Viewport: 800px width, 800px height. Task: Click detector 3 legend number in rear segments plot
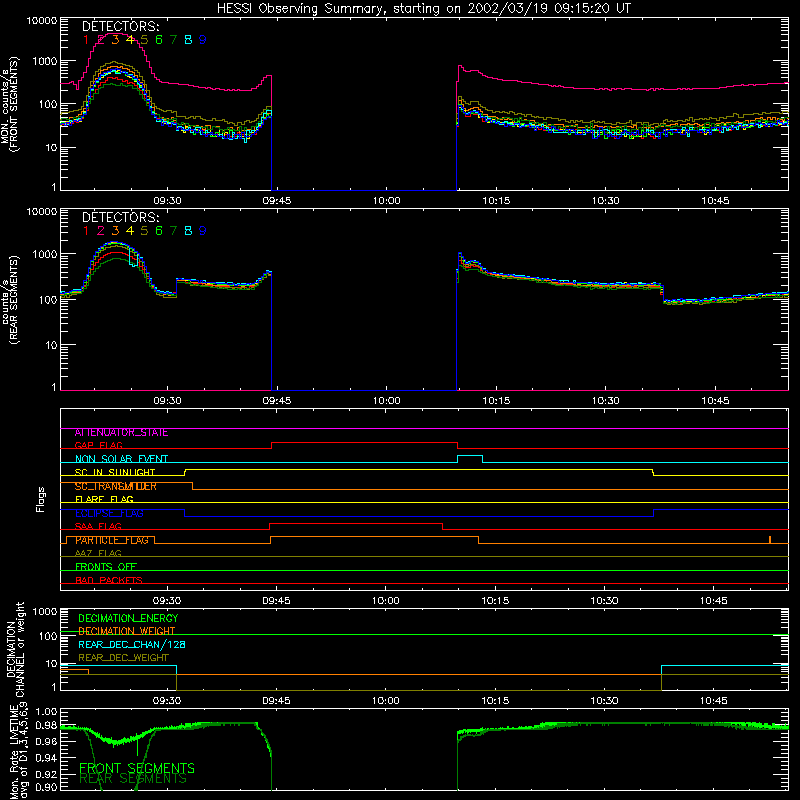pyautogui.click(x=115, y=231)
